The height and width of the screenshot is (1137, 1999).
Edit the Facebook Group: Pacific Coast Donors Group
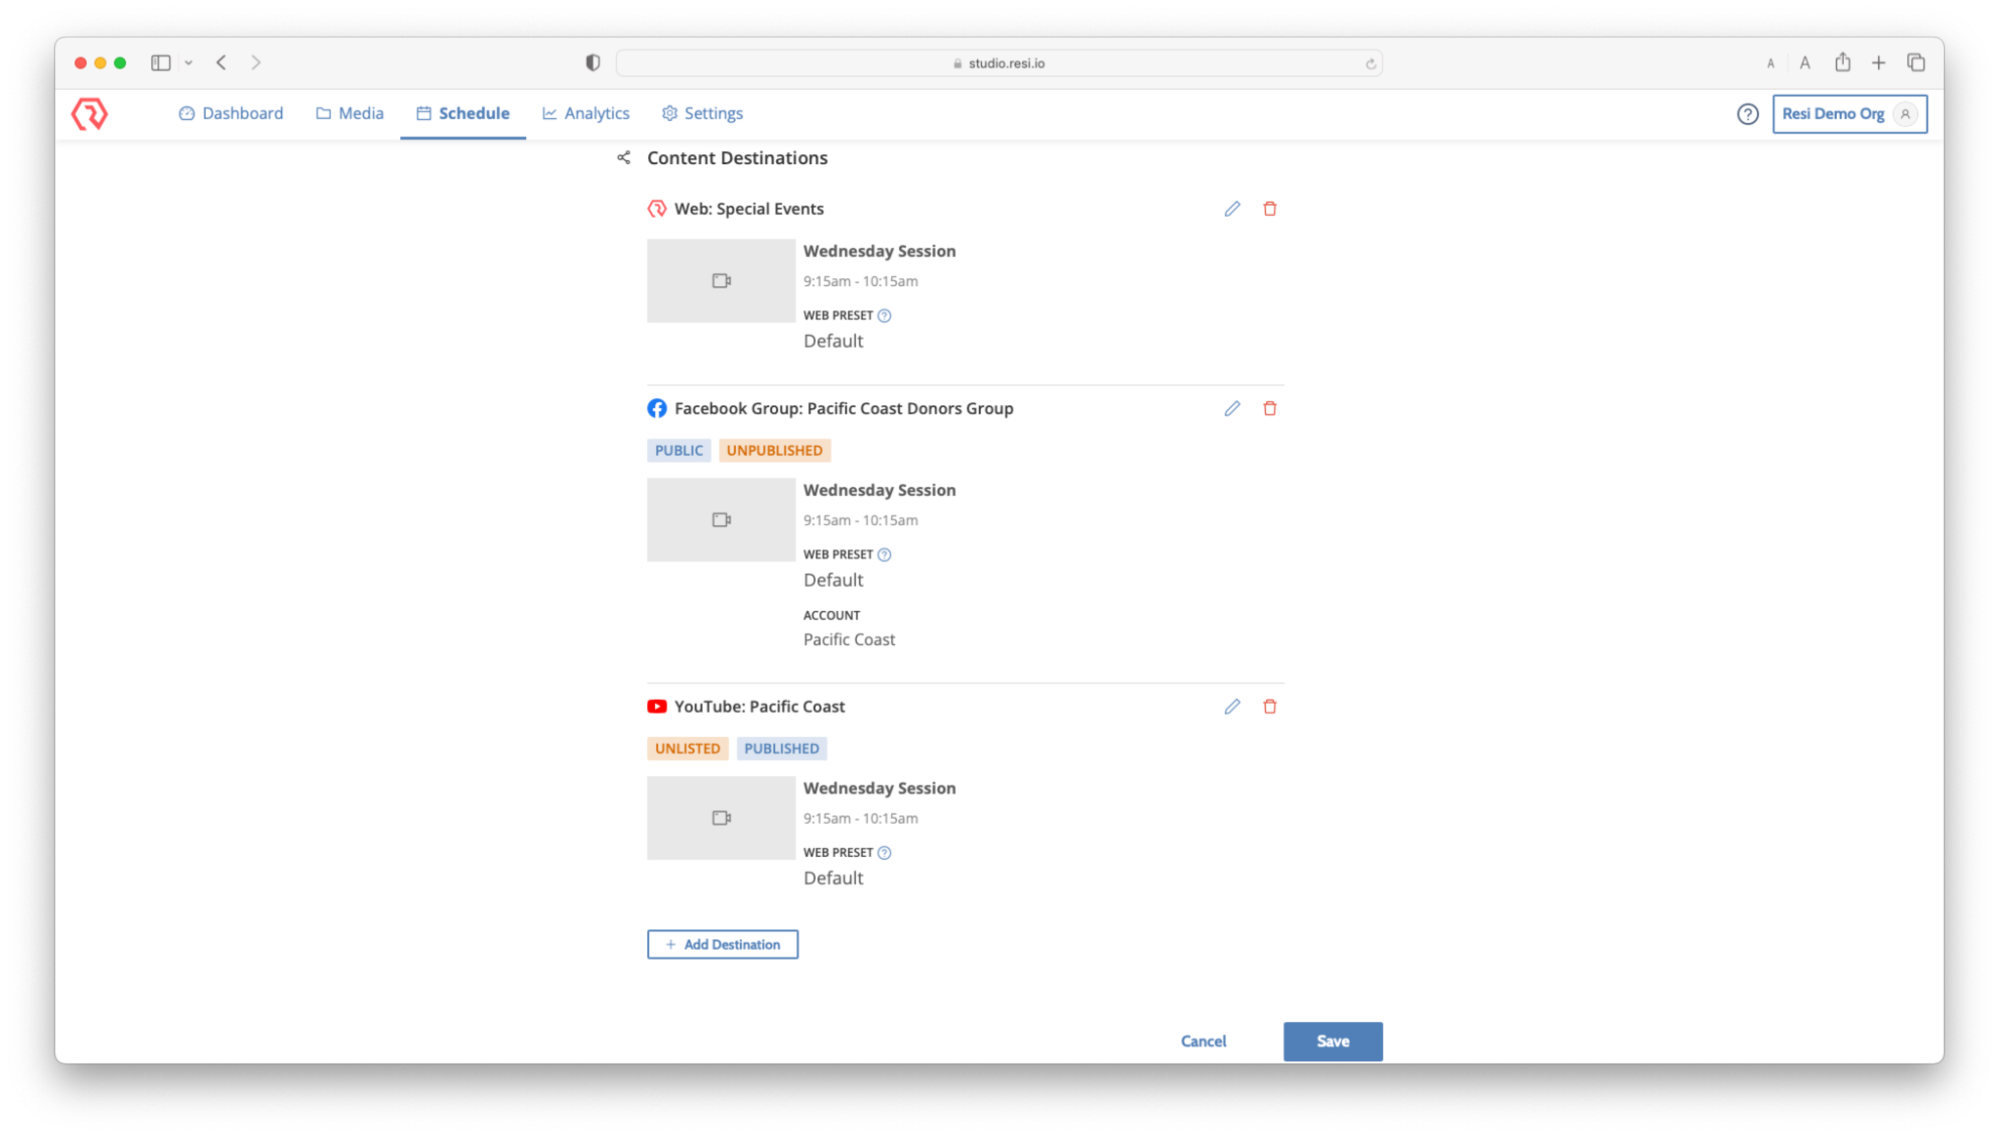pyautogui.click(x=1231, y=408)
